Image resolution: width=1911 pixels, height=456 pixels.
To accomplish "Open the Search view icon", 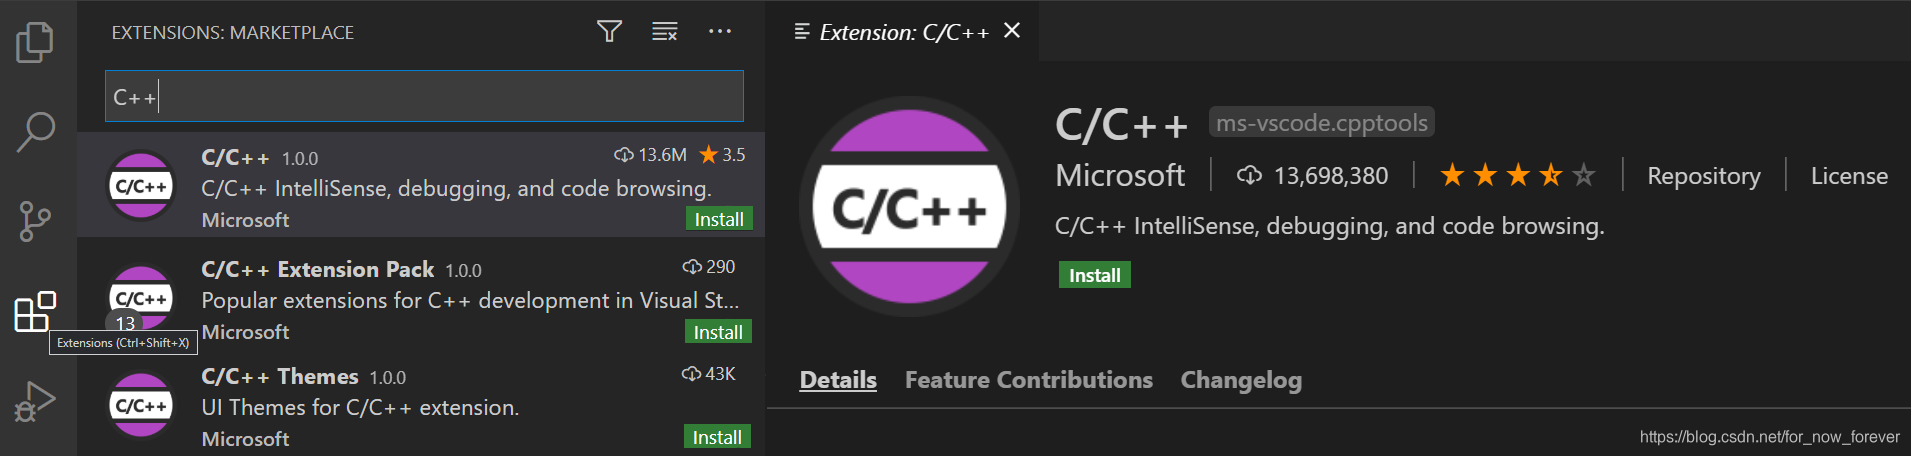I will click(35, 131).
